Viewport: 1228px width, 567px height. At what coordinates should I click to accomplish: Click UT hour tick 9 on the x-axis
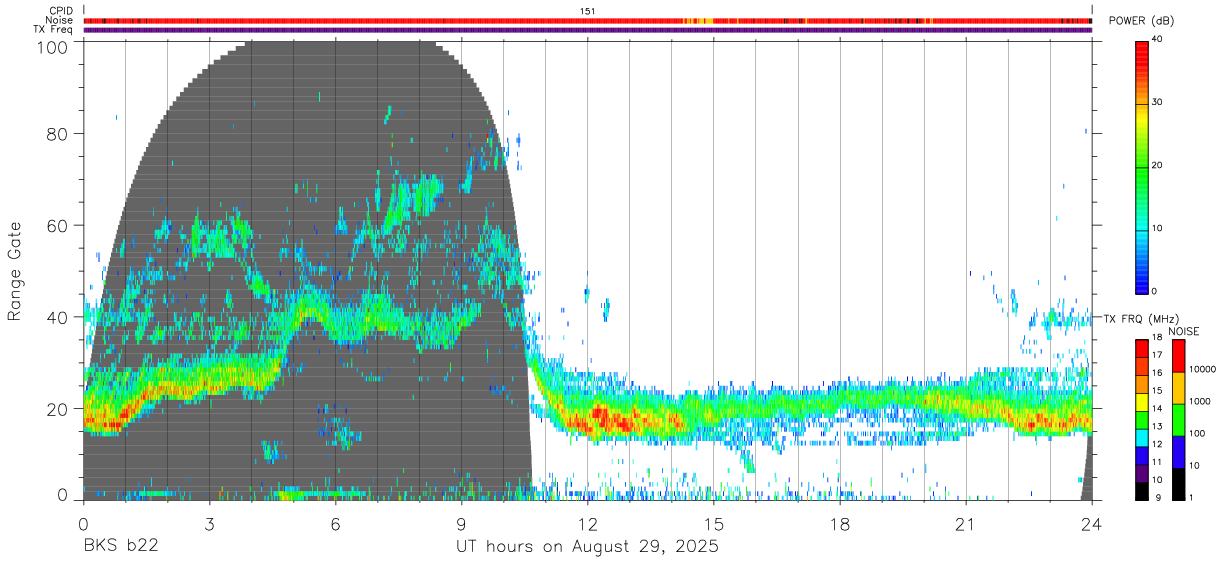coord(461,524)
